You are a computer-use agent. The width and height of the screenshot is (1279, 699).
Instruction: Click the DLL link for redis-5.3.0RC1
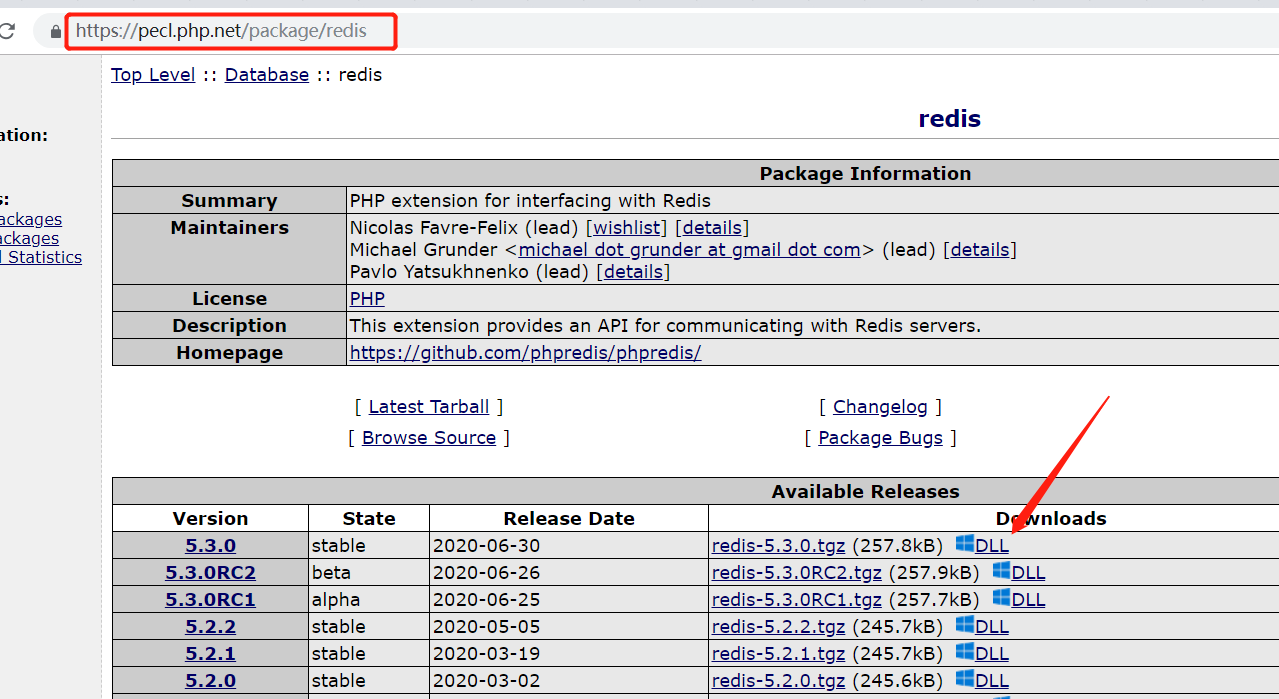(1029, 600)
